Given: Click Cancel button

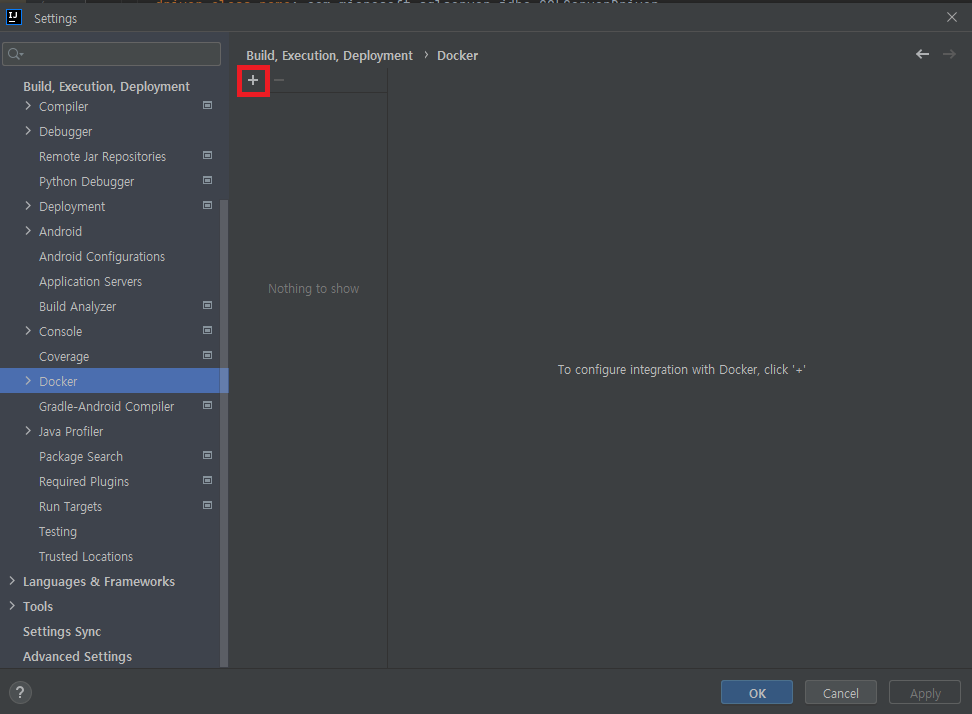Looking at the screenshot, I should 841,692.
